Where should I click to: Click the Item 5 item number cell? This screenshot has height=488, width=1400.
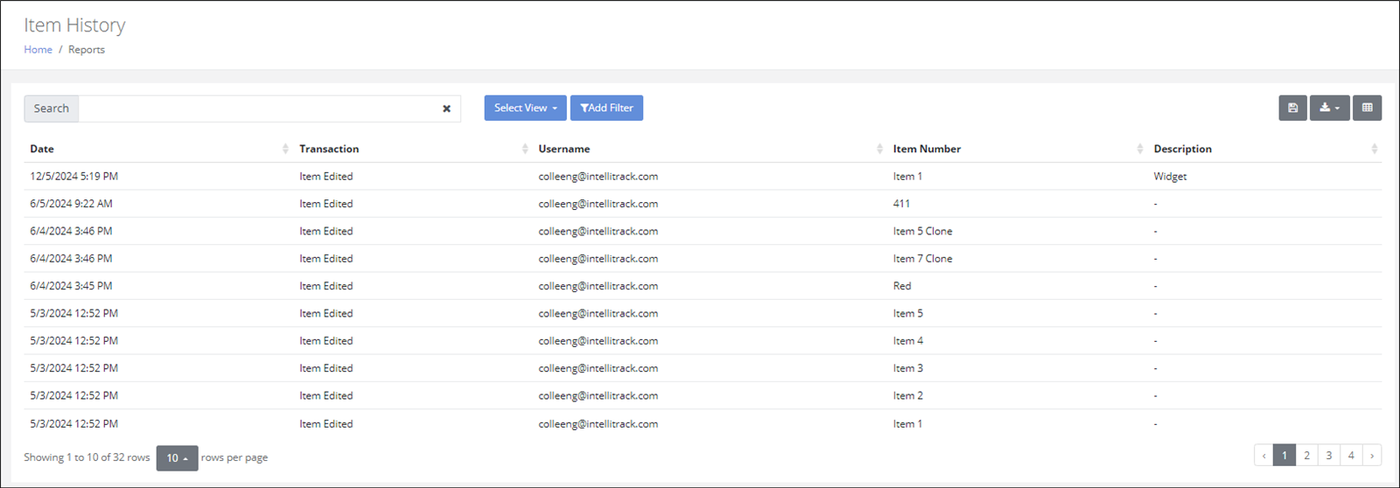(908, 314)
